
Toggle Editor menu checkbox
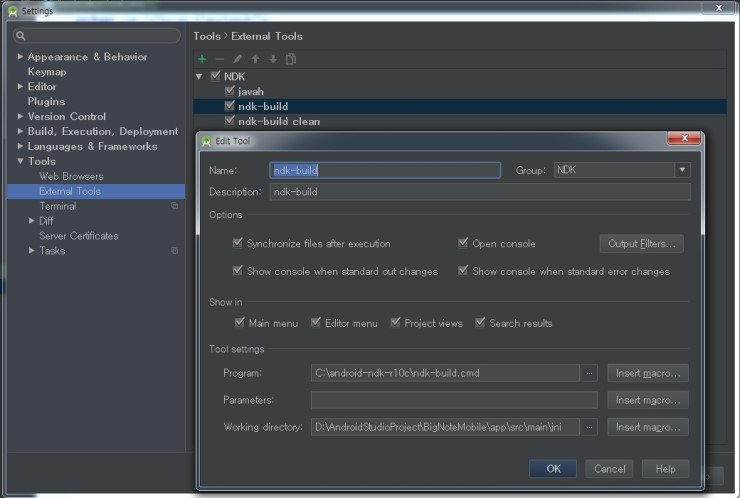[316, 322]
